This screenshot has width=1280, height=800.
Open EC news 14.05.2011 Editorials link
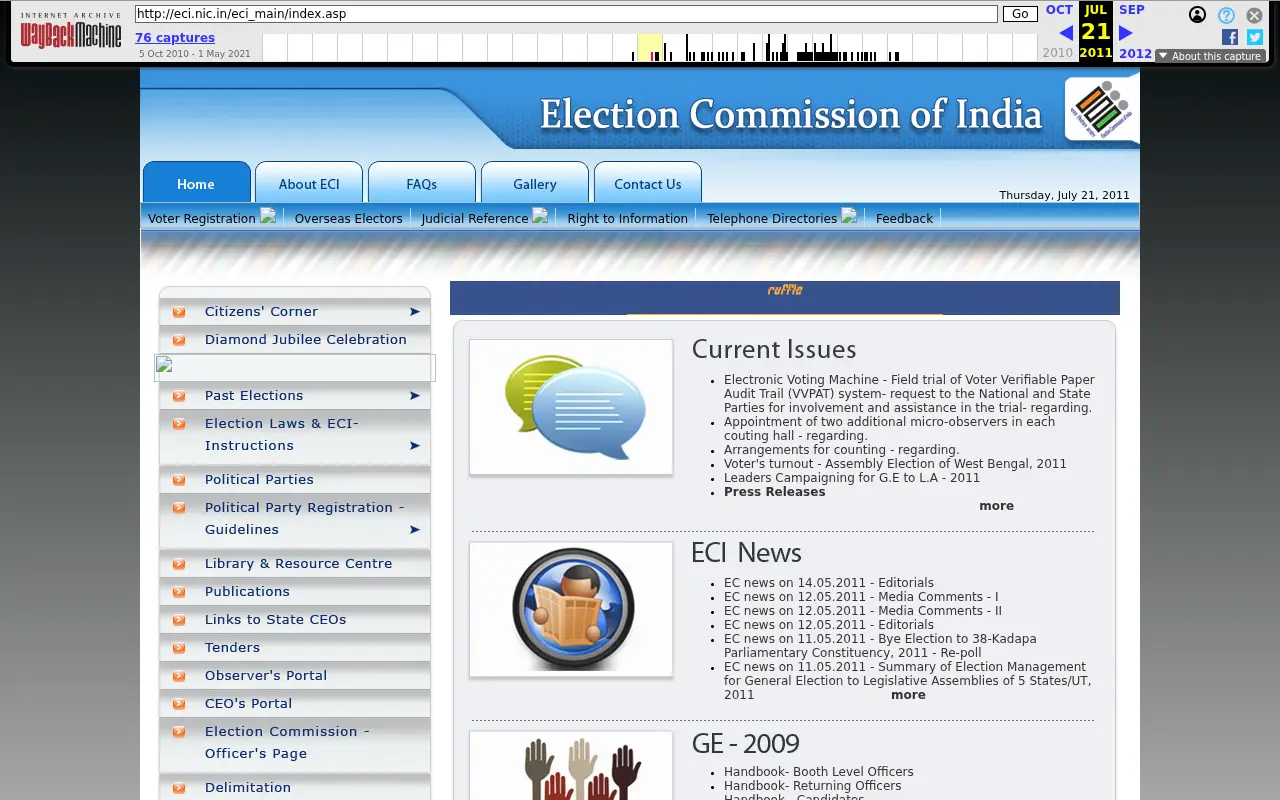829,583
